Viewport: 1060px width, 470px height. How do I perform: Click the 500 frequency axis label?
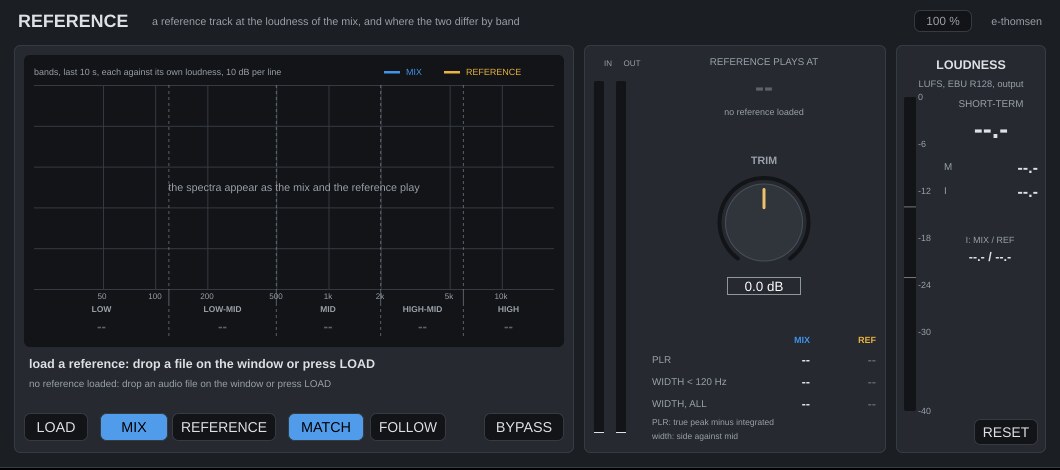pyautogui.click(x=276, y=296)
